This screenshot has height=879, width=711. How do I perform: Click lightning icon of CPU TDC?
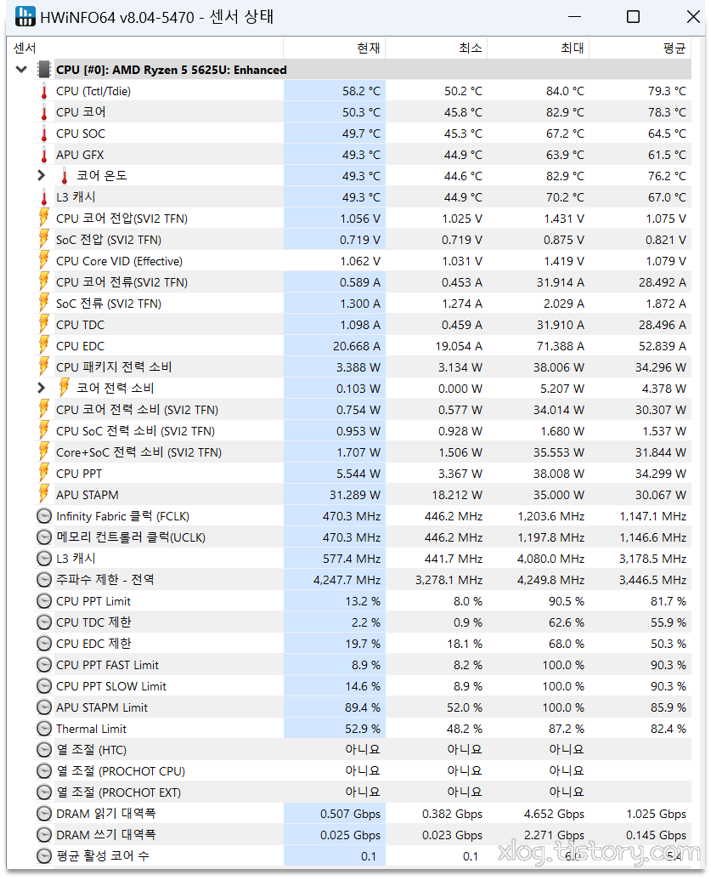pos(44,325)
